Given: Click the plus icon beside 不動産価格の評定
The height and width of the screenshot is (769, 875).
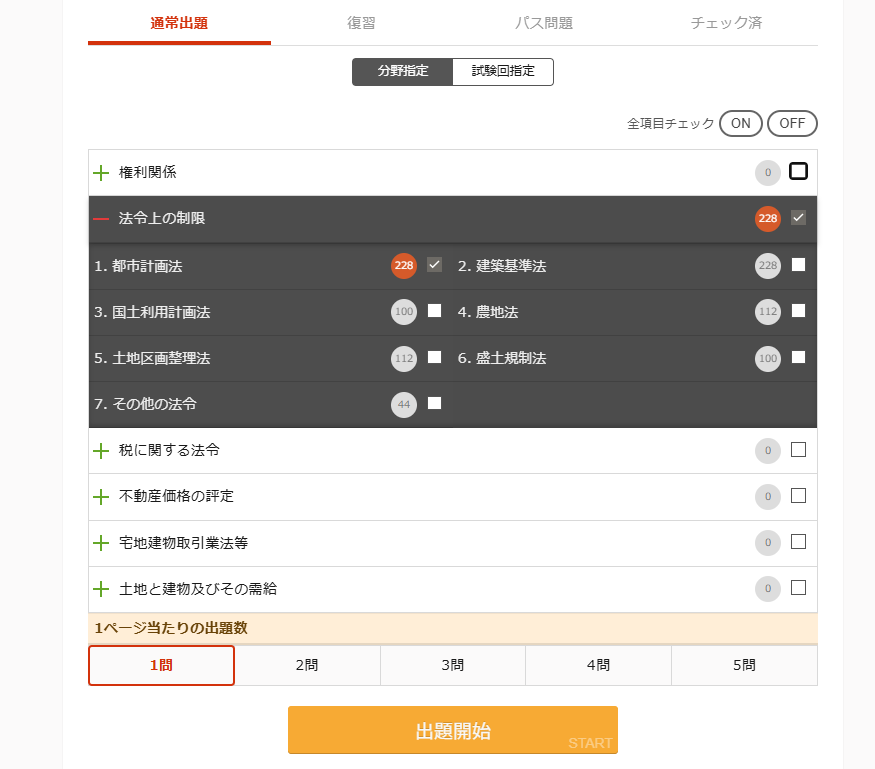Looking at the screenshot, I should coord(101,496).
